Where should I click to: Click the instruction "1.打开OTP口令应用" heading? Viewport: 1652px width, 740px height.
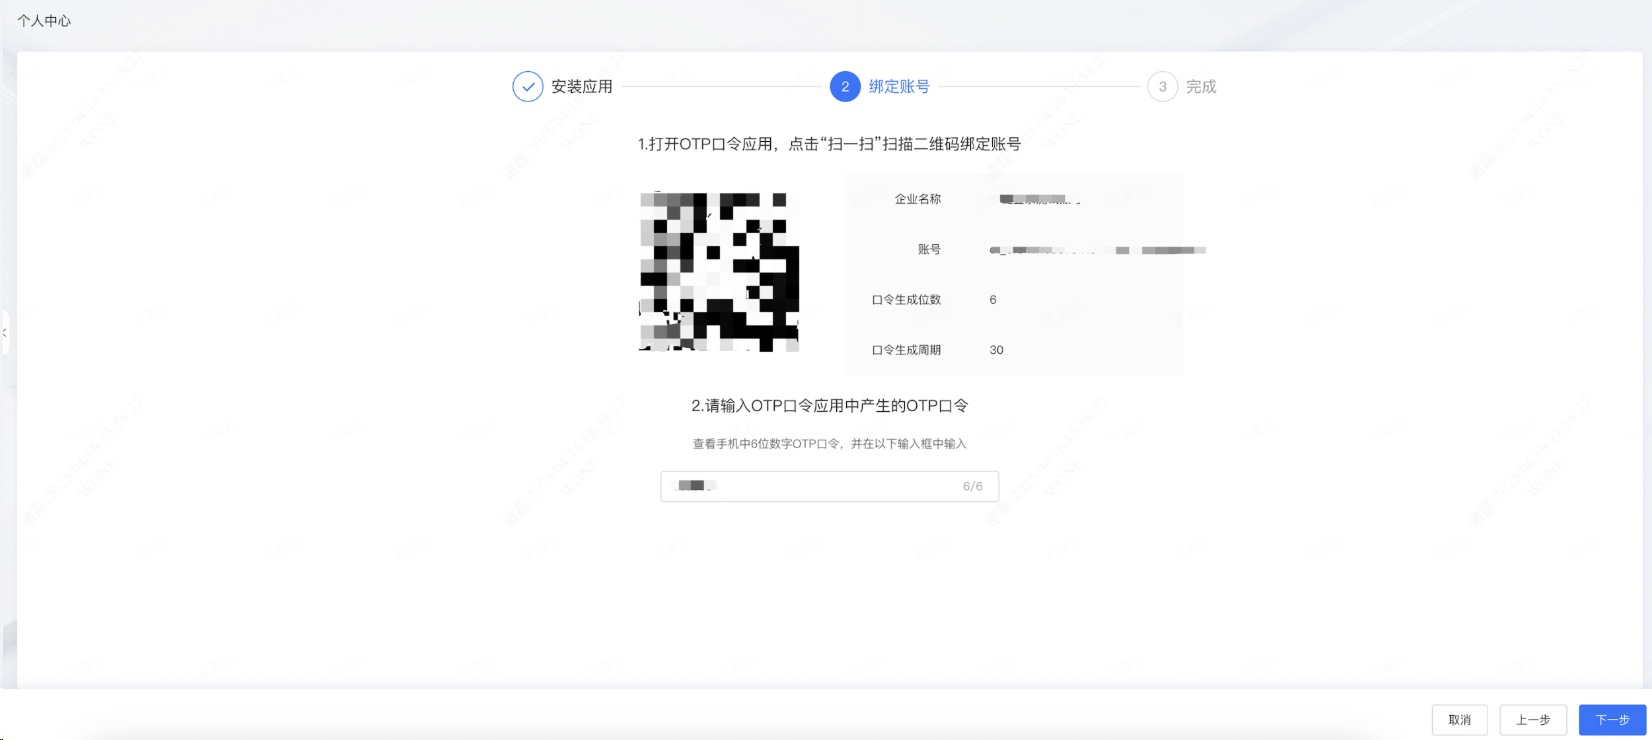tap(829, 144)
